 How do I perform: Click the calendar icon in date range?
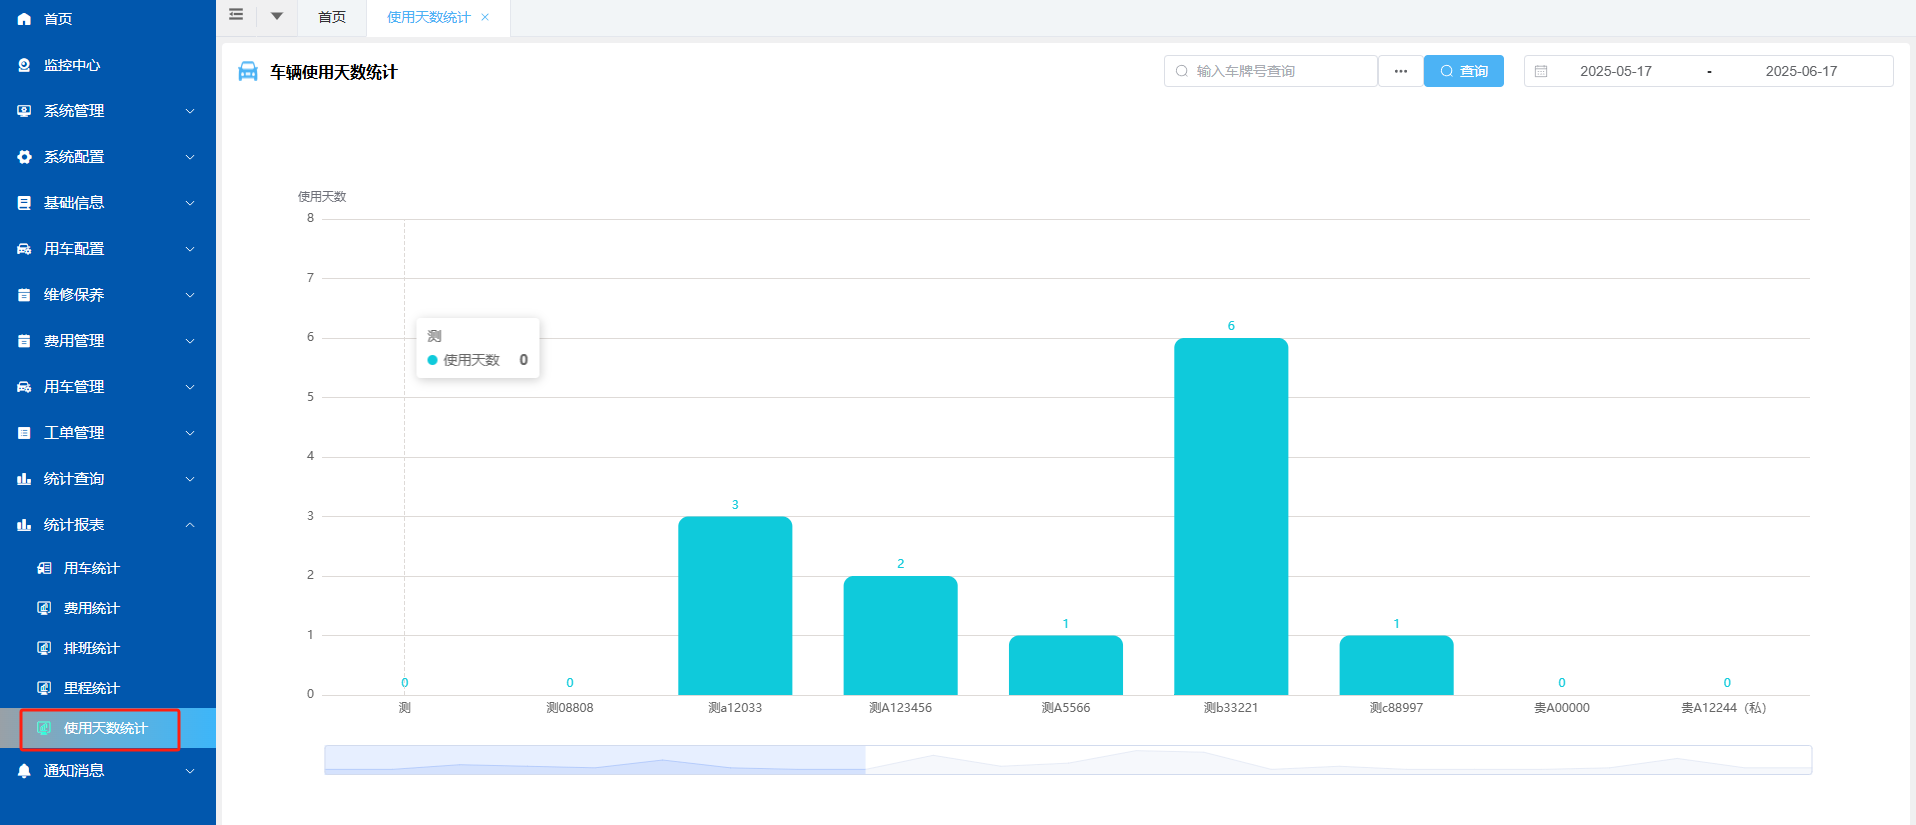coord(1541,71)
